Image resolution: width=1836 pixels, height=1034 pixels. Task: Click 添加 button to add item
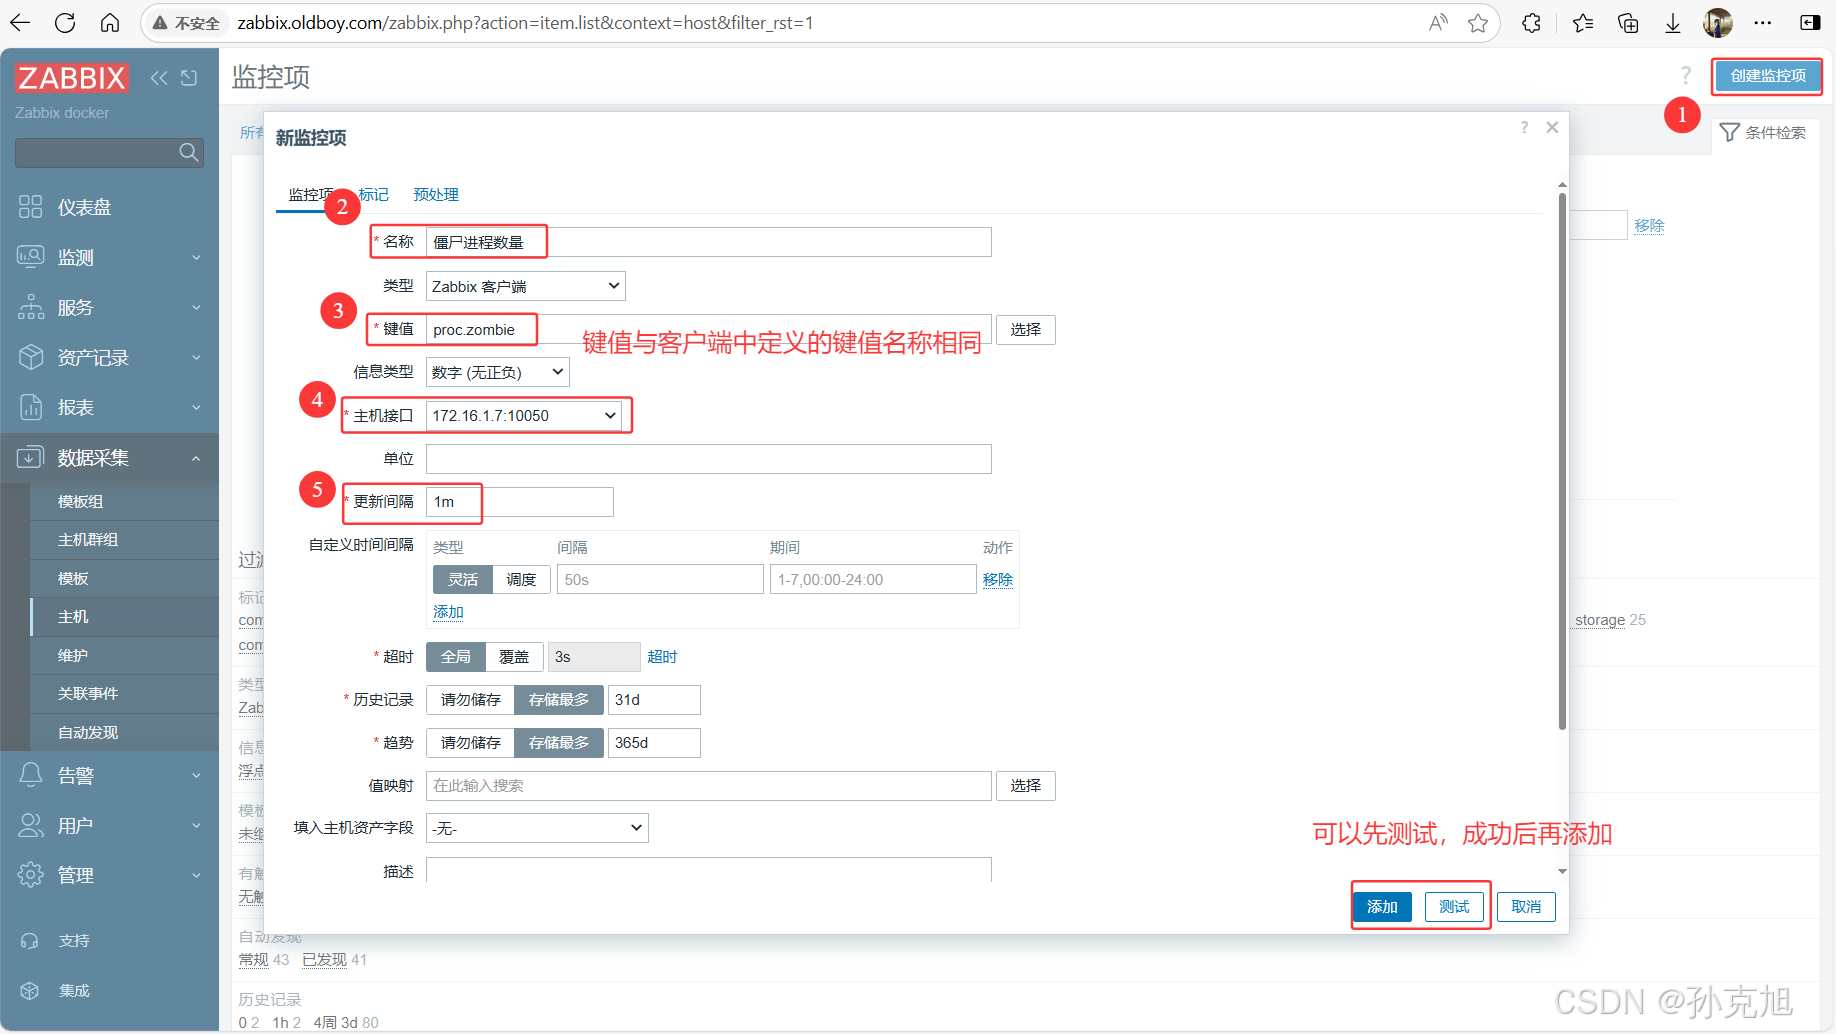click(x=1382, y=907)
